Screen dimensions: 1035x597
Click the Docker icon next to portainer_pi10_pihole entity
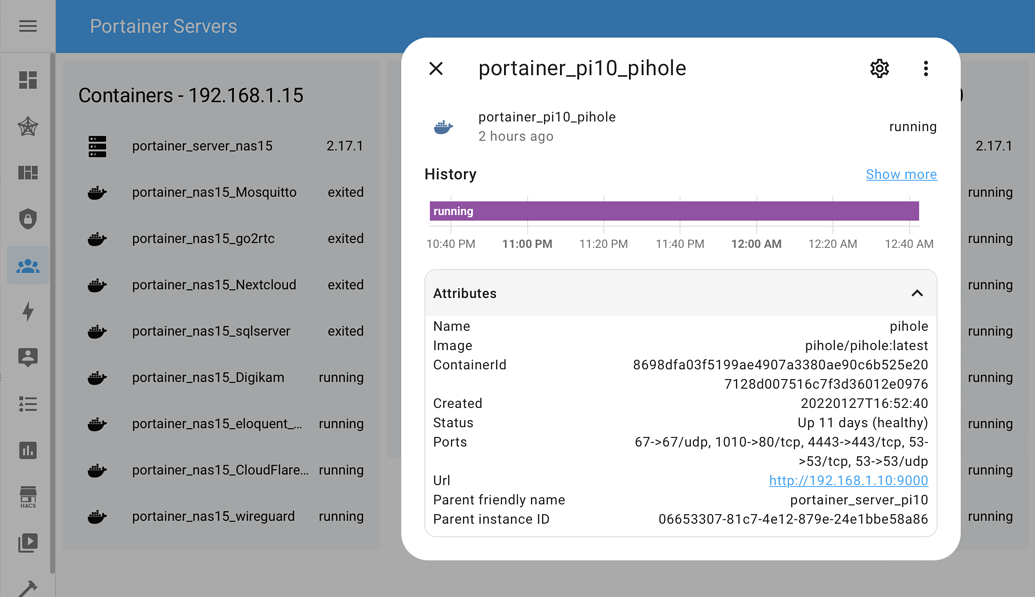[443, 127]
